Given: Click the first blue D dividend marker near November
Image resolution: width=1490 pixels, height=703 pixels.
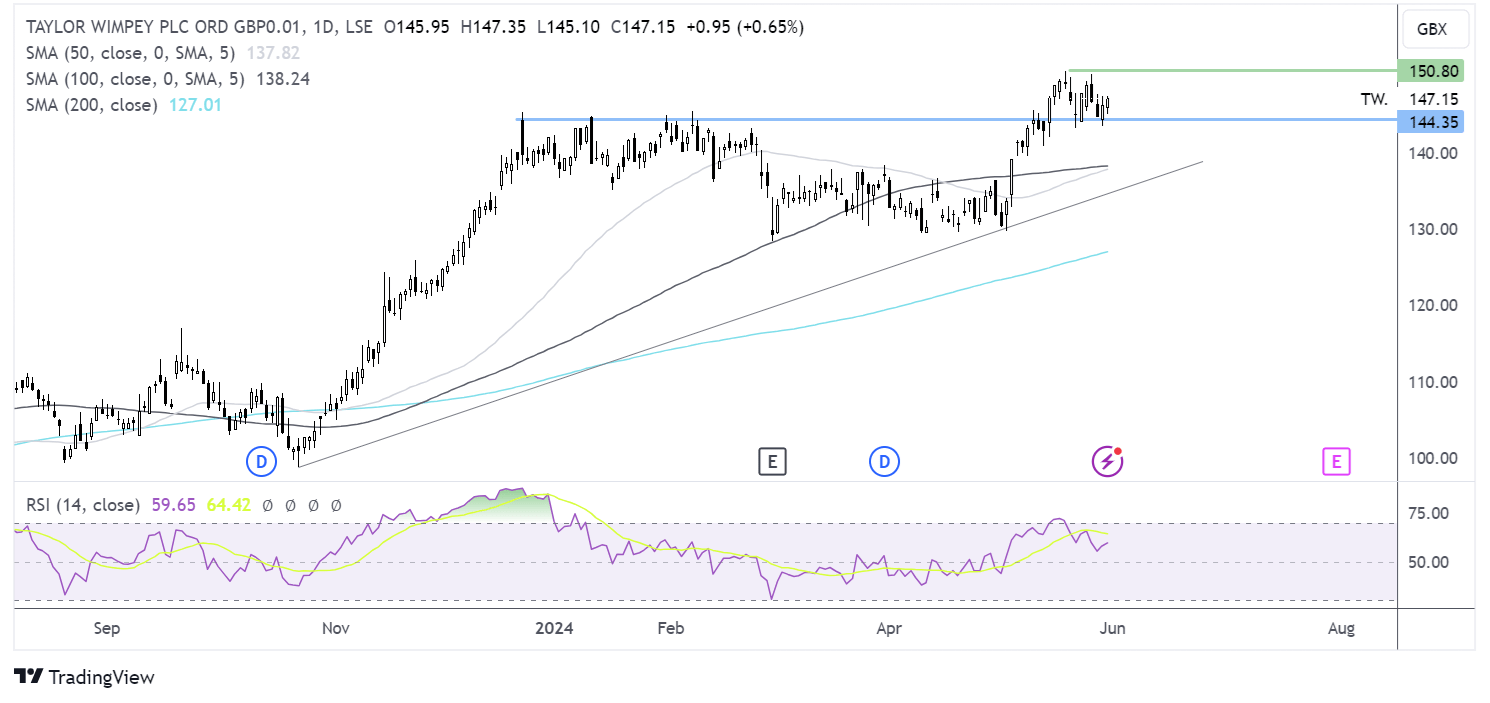Looking at the screenshot, I should 261,461.
